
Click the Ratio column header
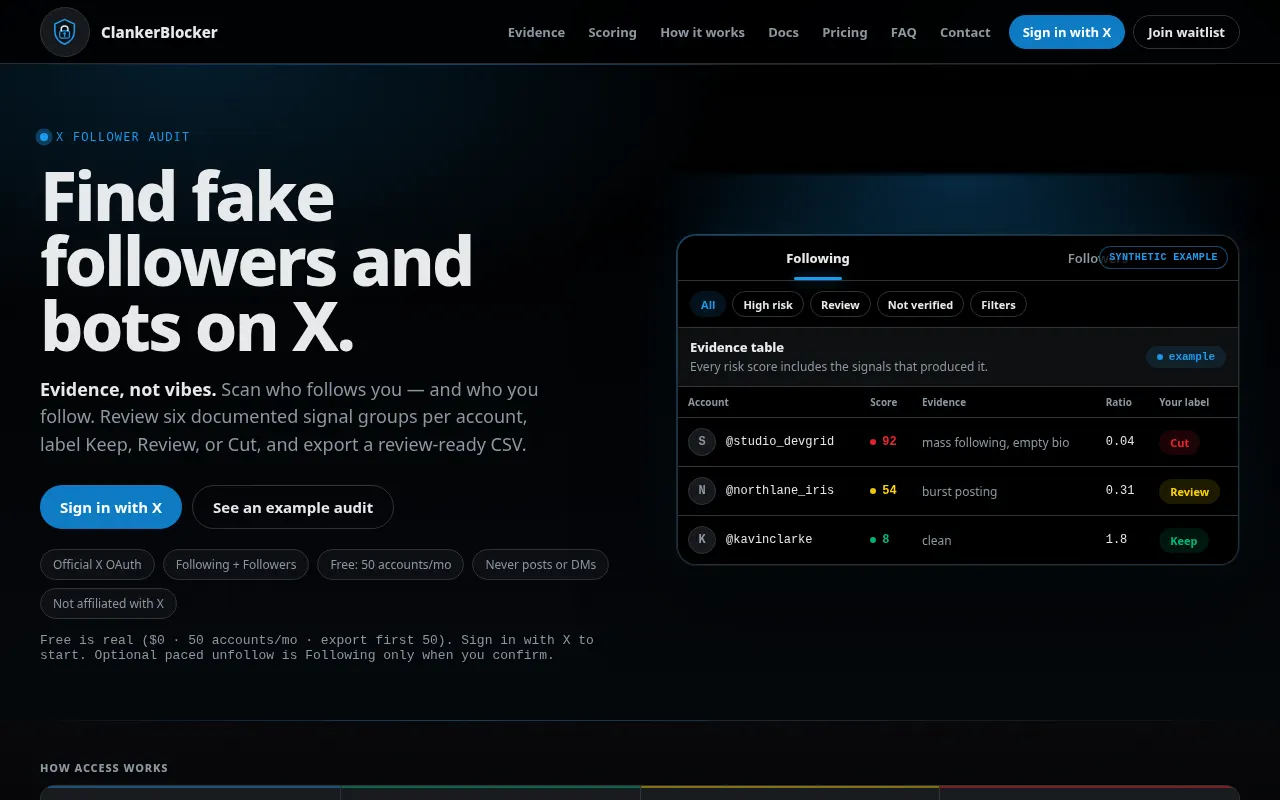[x=1119, y=402]
